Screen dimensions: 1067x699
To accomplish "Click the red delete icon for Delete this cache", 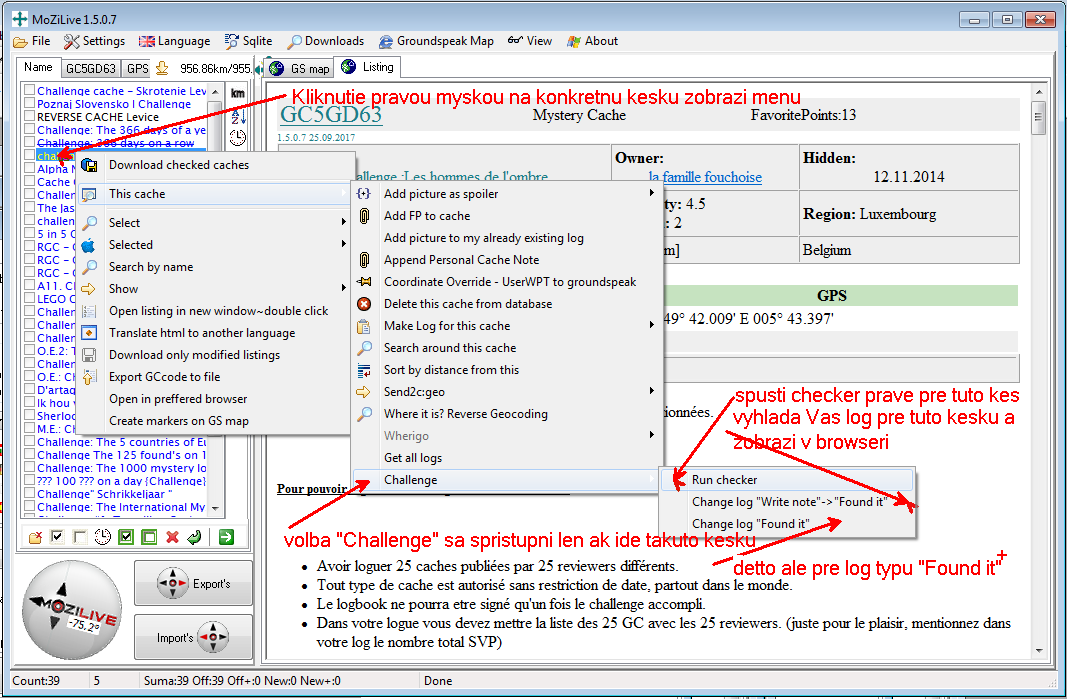I will click(x=364, y=304).
